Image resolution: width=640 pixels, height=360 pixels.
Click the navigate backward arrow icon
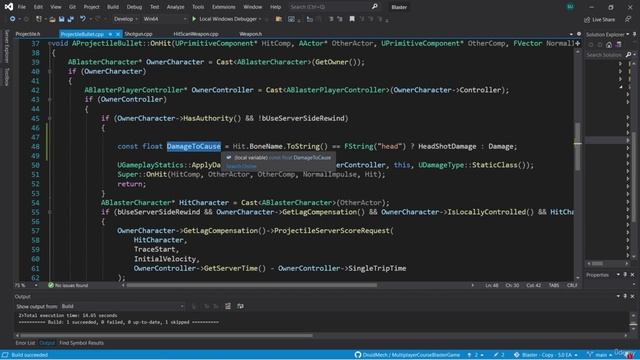[12, 19]
